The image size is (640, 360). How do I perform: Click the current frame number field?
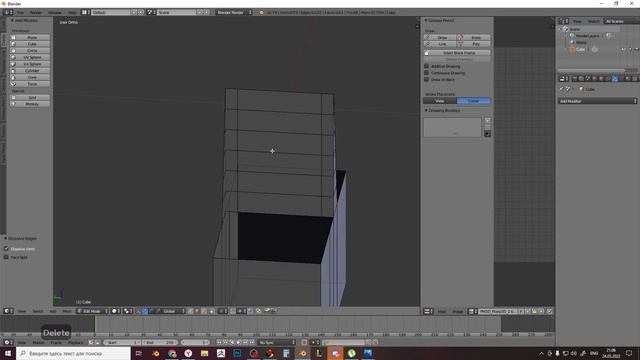[x=195, y=342]
